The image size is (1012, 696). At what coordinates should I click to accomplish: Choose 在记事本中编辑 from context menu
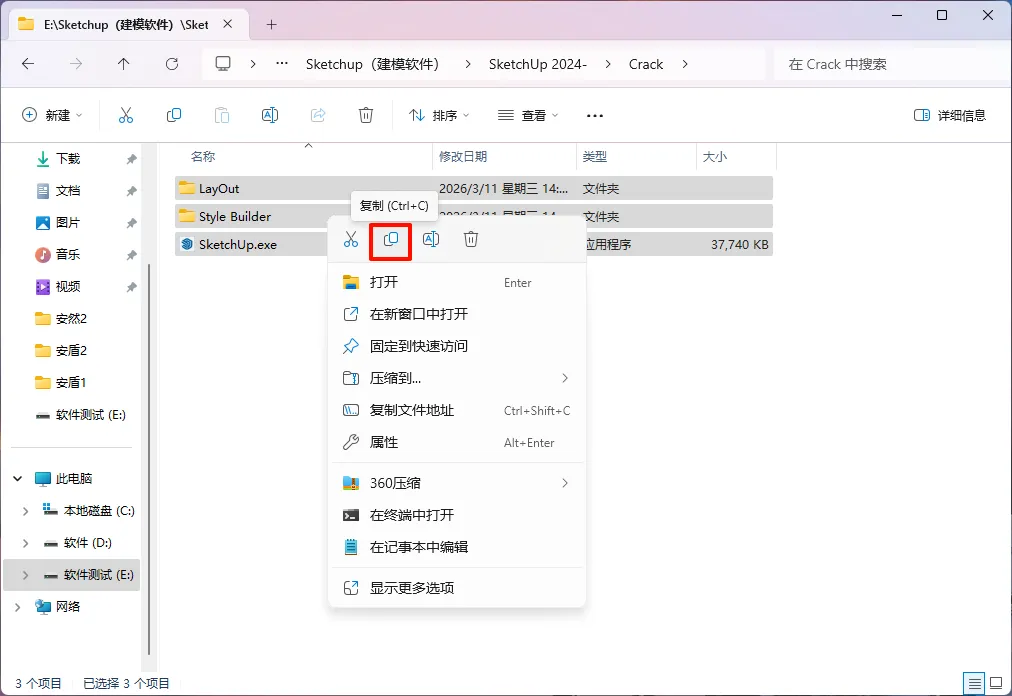coord(457,548)
